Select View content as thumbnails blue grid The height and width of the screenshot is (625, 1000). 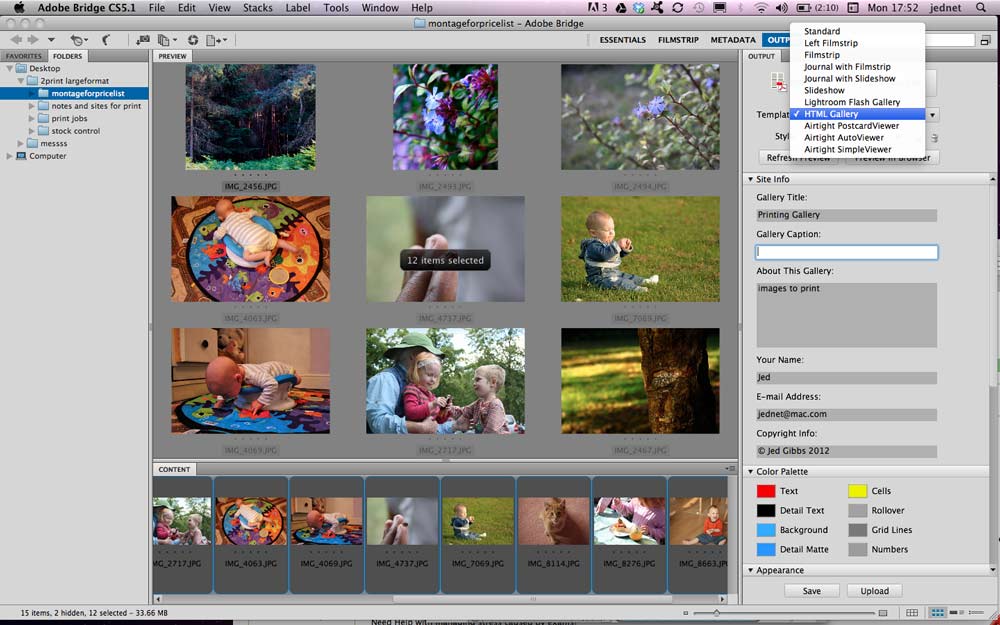pos(938,613)
